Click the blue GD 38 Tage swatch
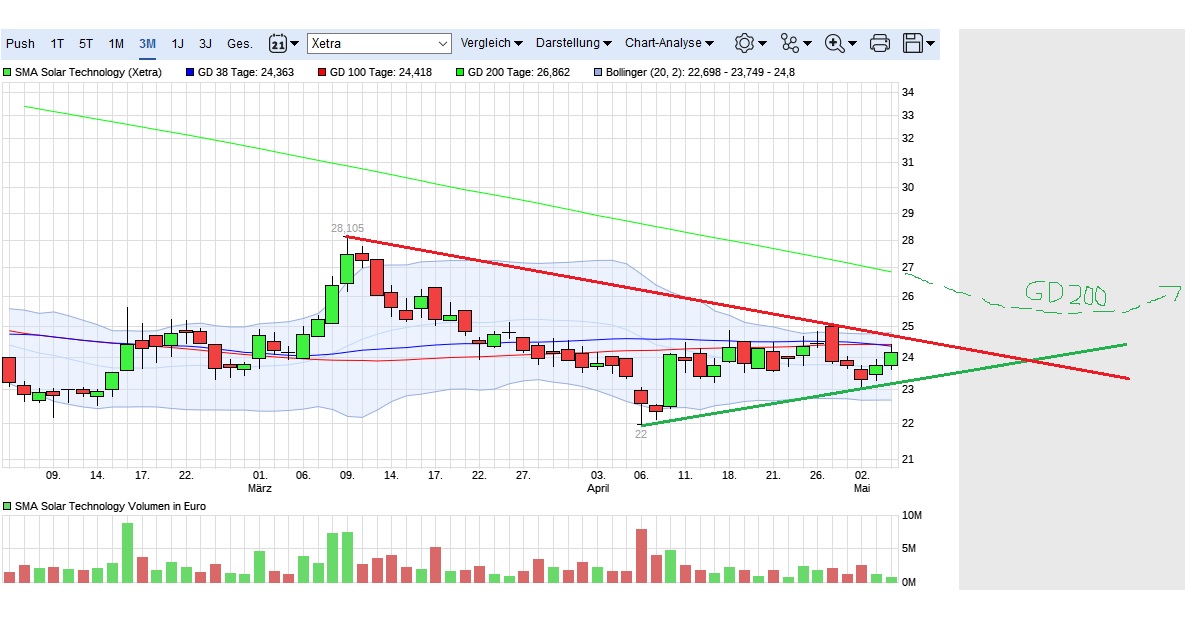 tap(190, 73)
